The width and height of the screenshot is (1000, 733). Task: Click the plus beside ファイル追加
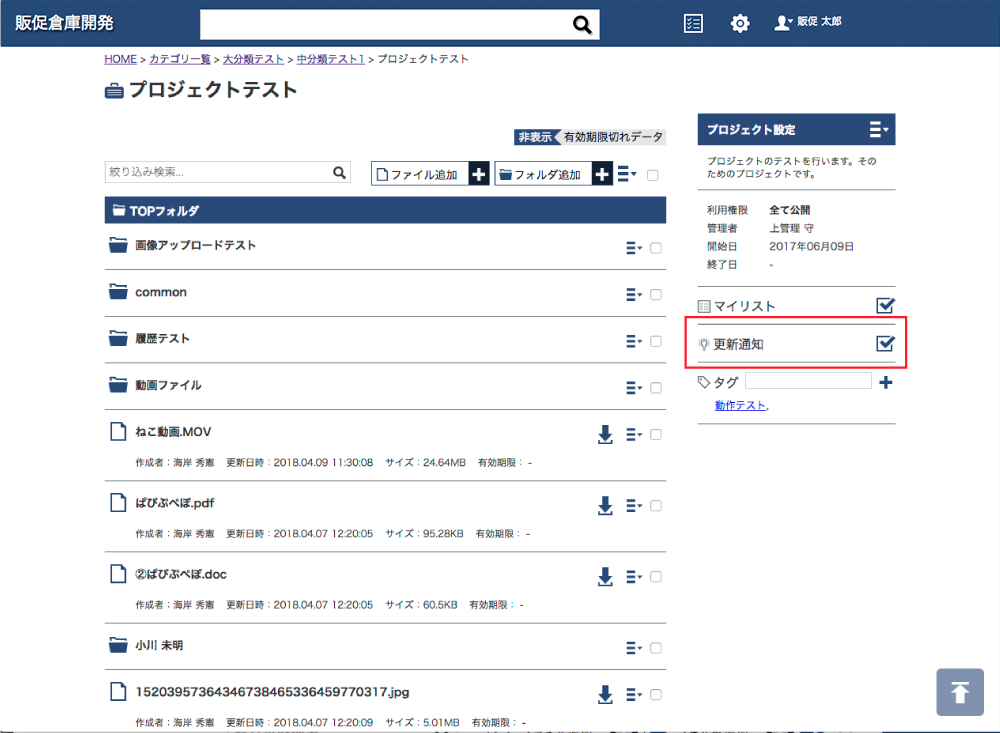click(x=478, y=174)
